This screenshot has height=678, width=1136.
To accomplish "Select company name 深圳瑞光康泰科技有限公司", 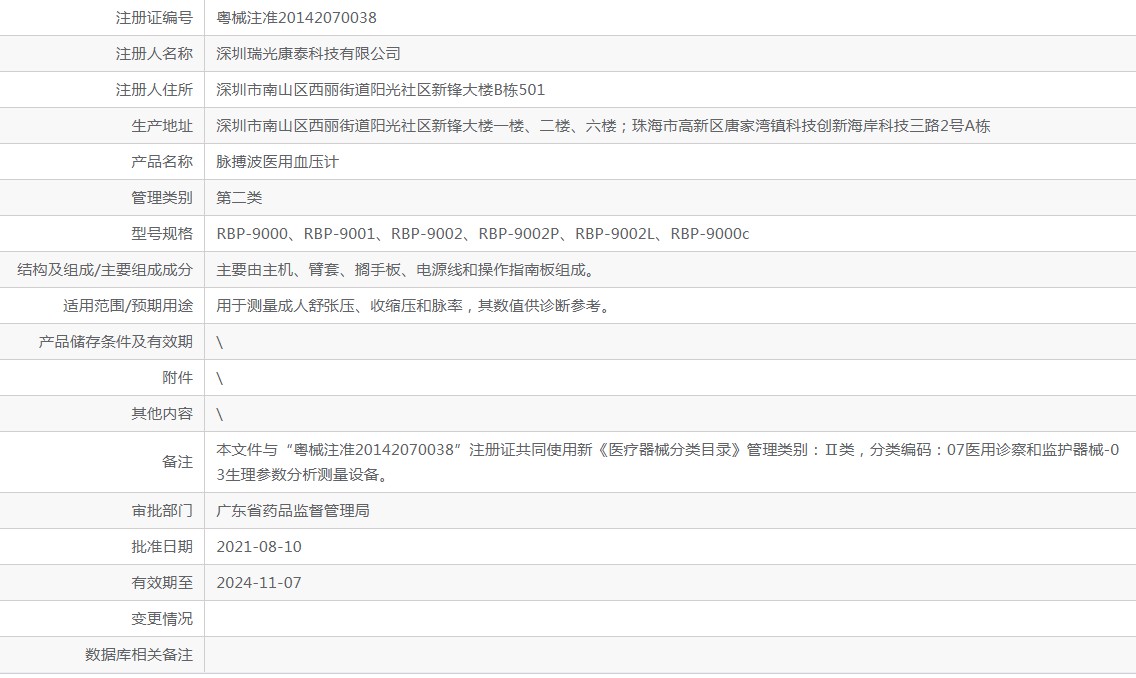I will tap(308, 54).
